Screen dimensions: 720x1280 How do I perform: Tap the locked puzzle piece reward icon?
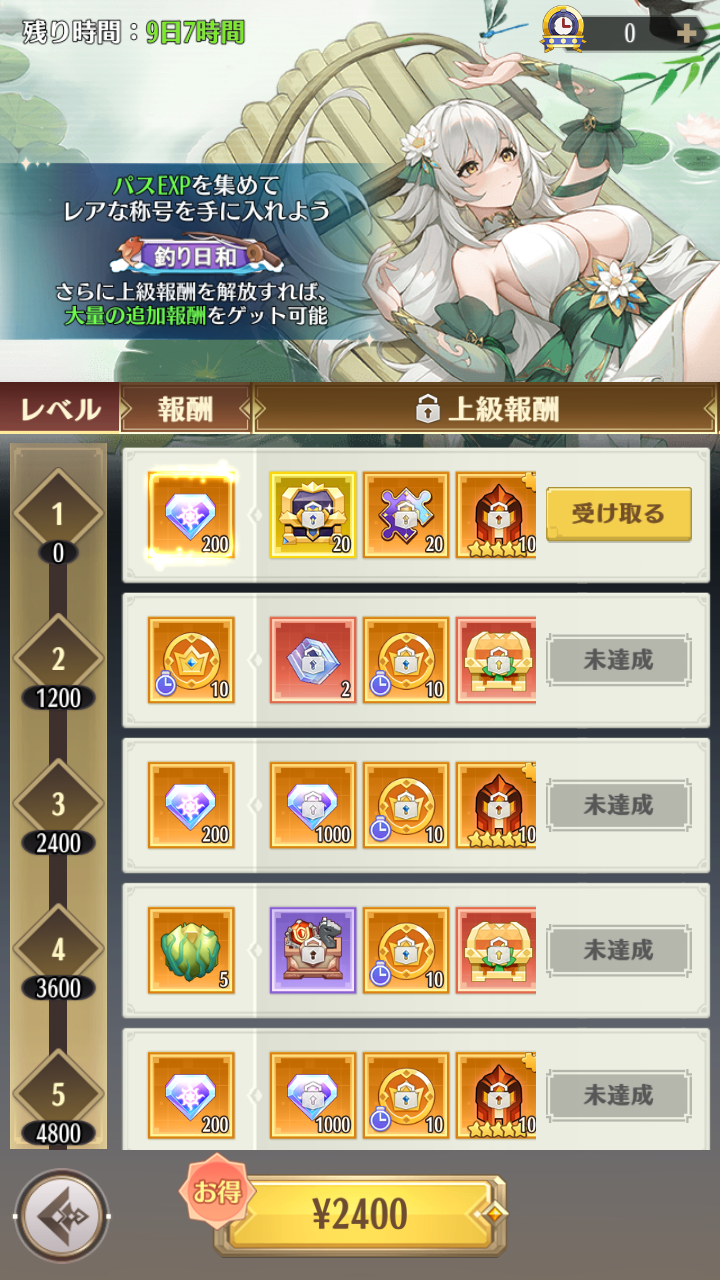[406, 515]
